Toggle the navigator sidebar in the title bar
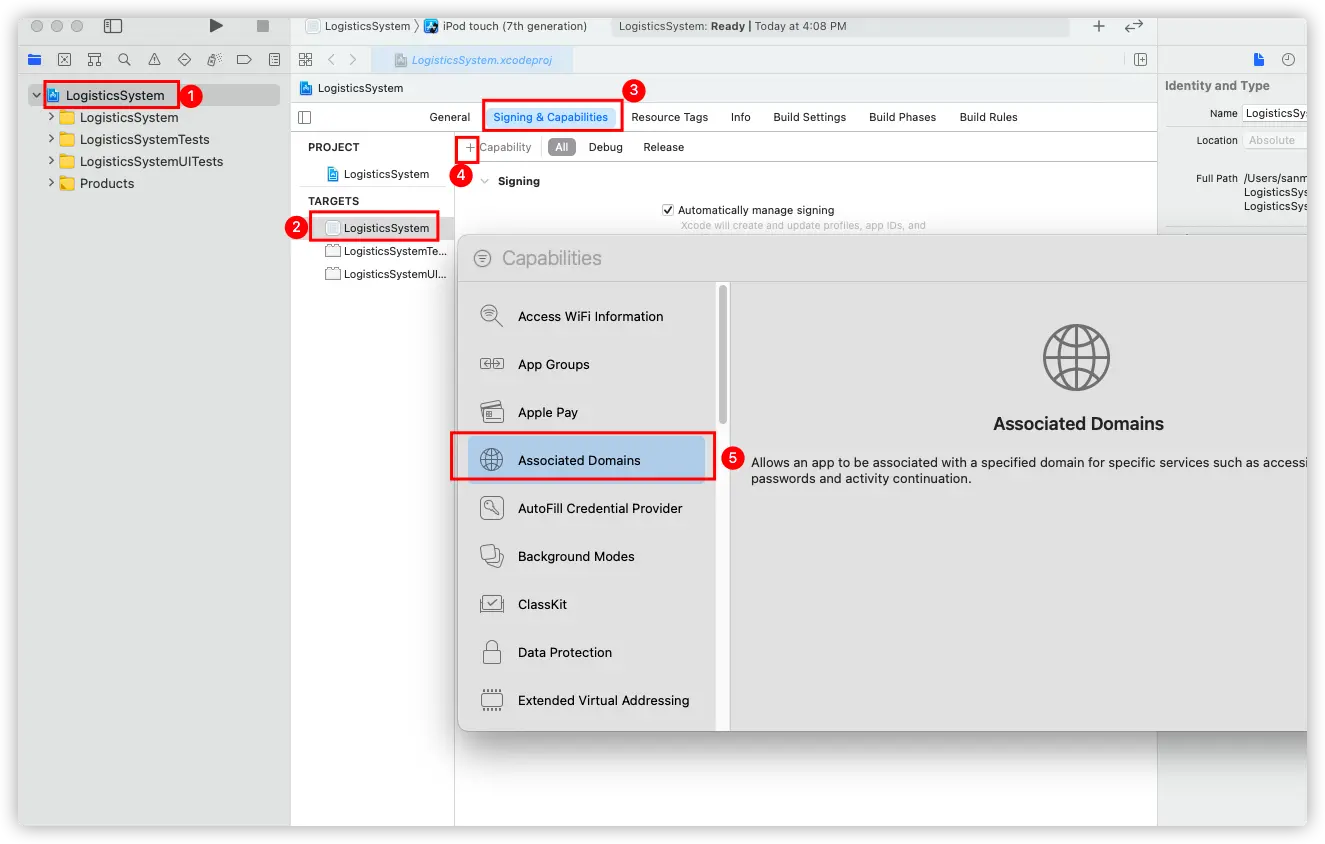Image resolution: width=1325 pixels, height=844 pixels. point(113,26)
